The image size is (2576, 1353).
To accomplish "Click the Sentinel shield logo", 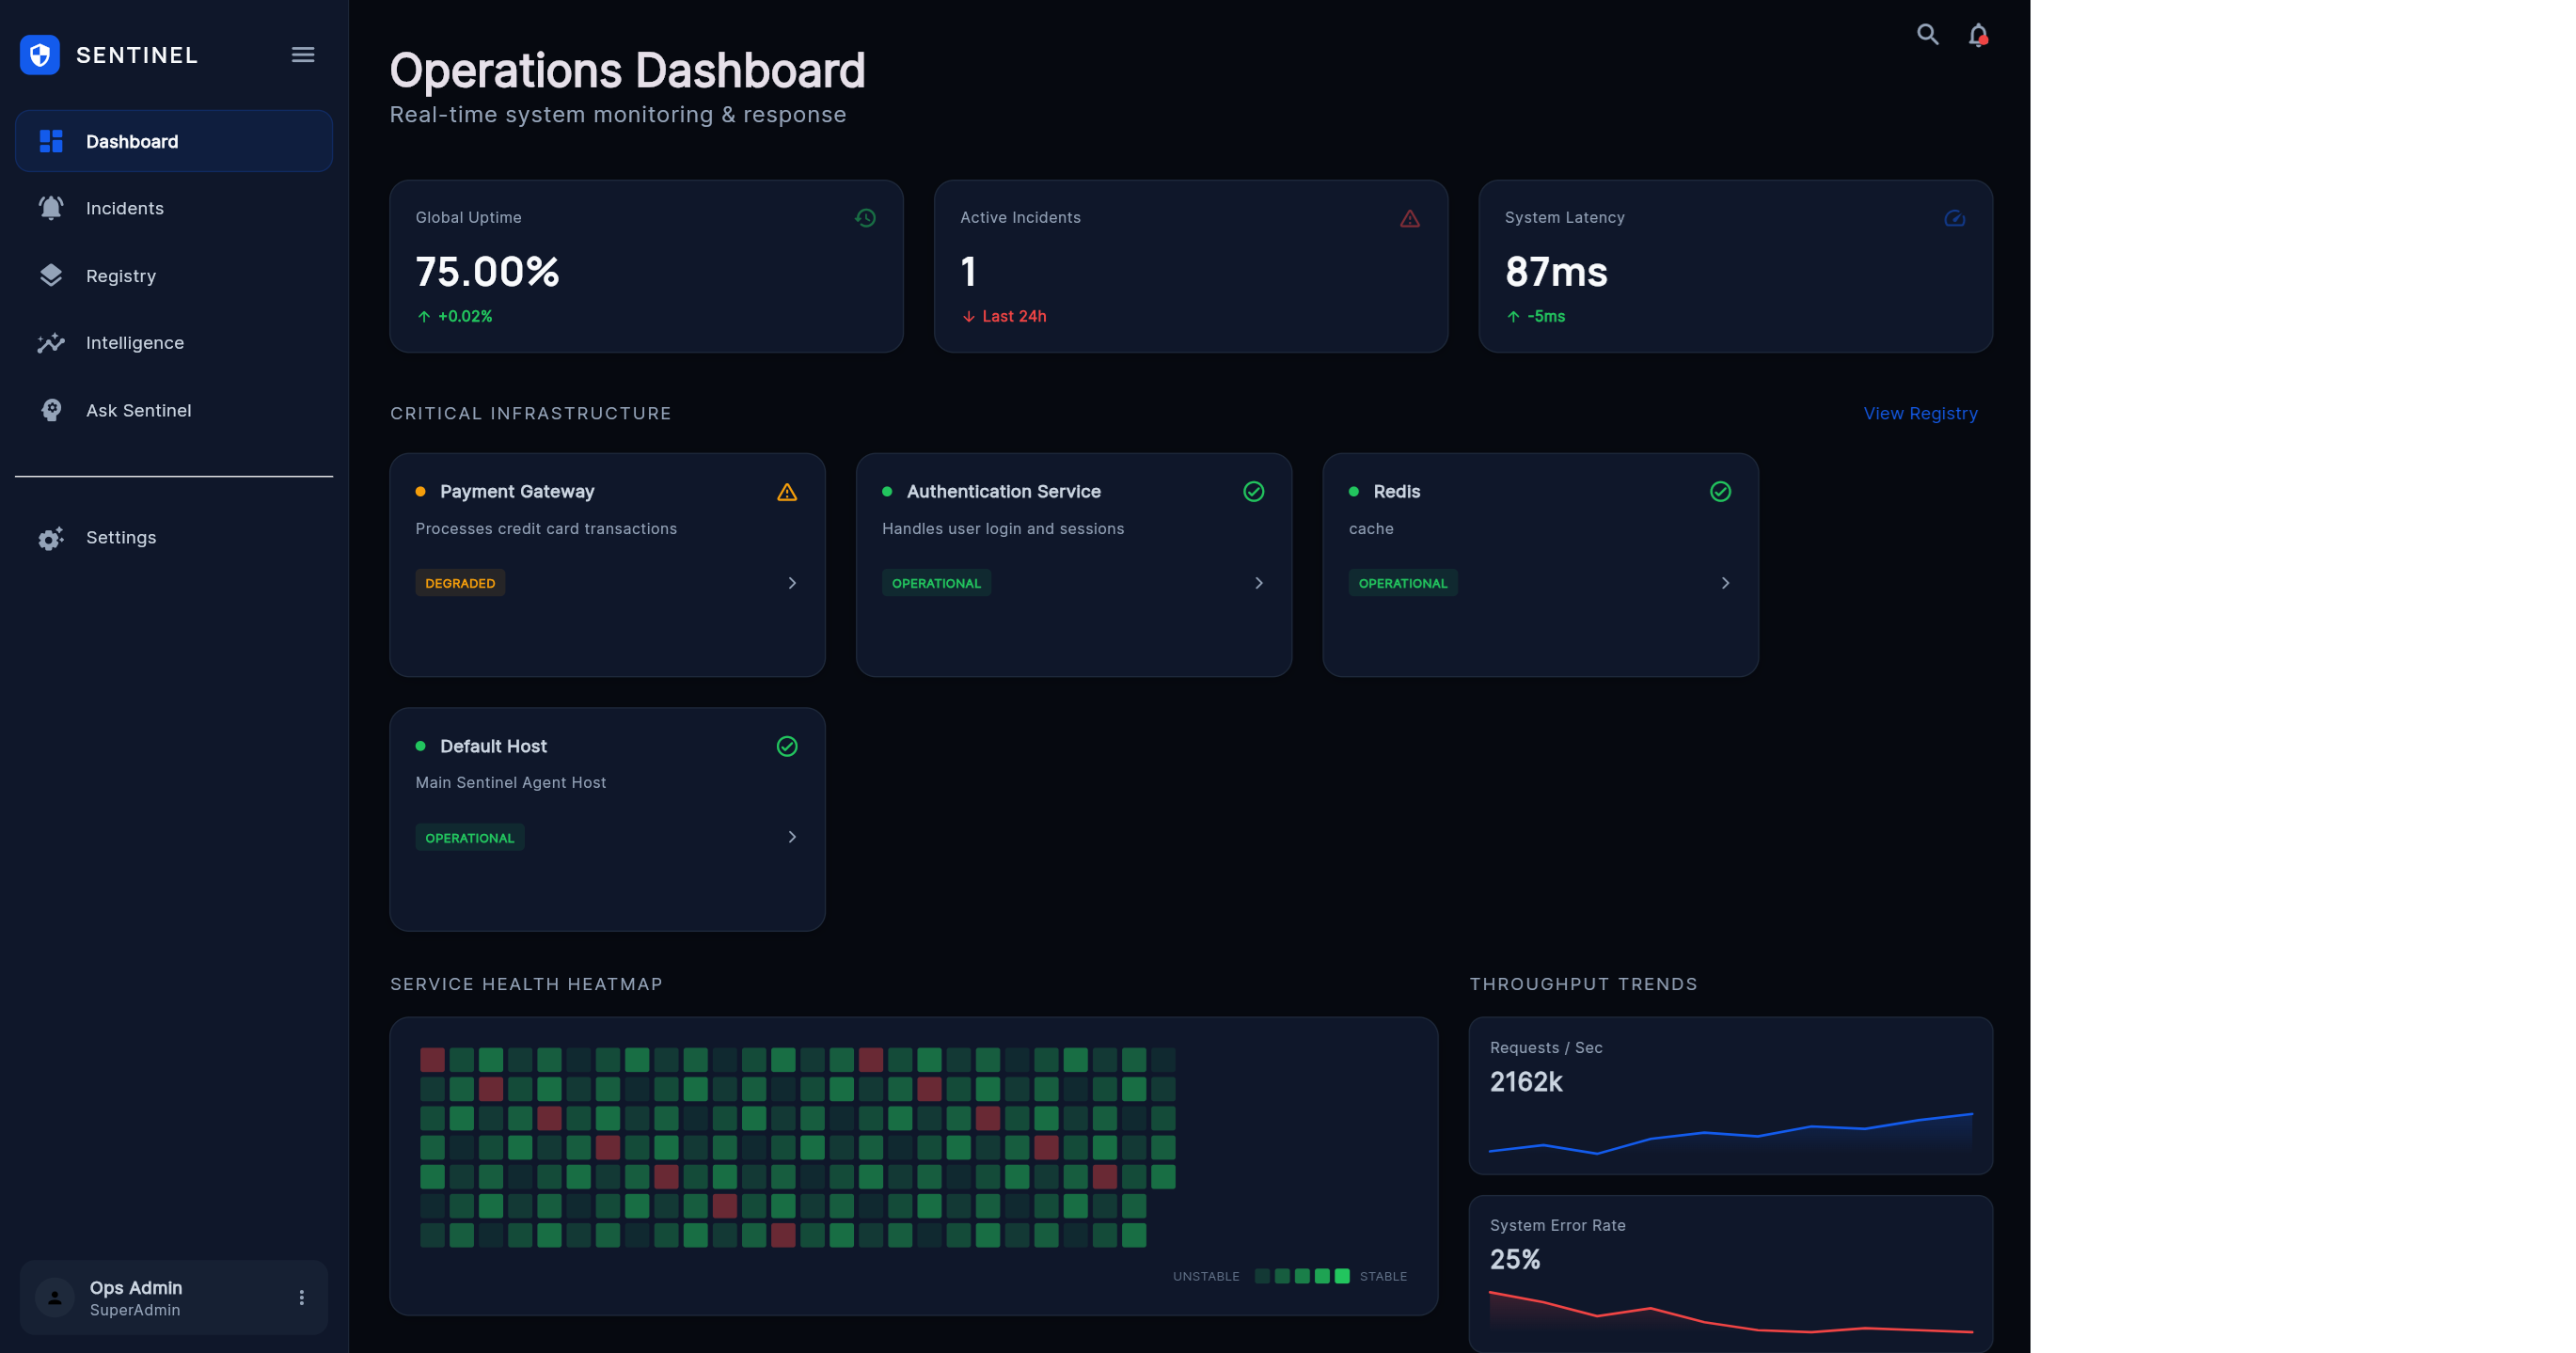I will coord(40,55).
